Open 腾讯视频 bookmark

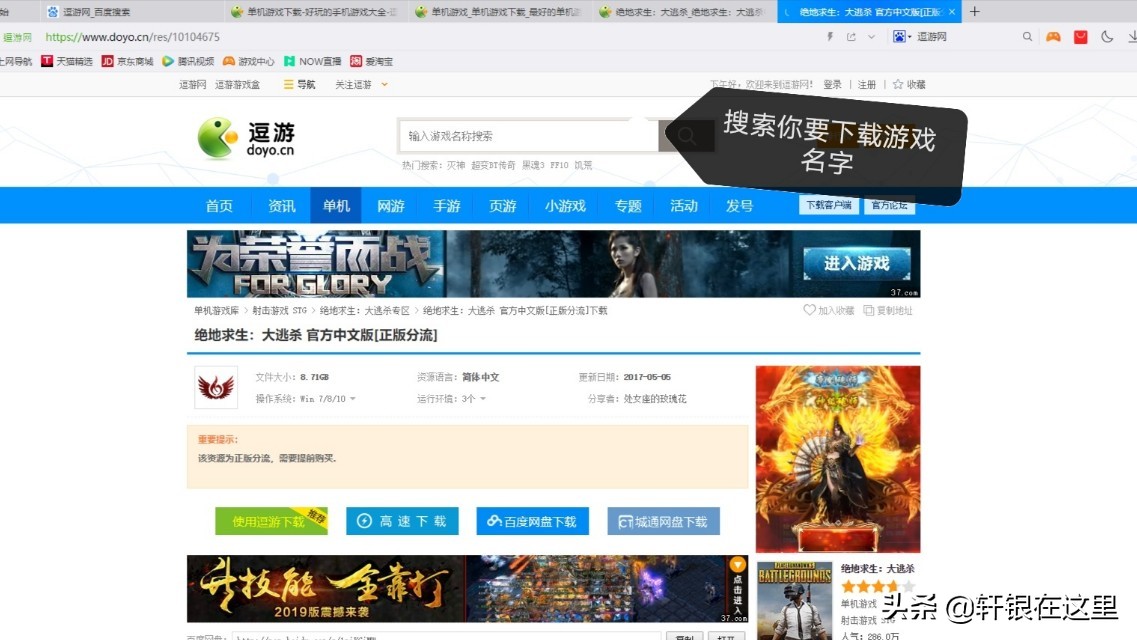188,62
